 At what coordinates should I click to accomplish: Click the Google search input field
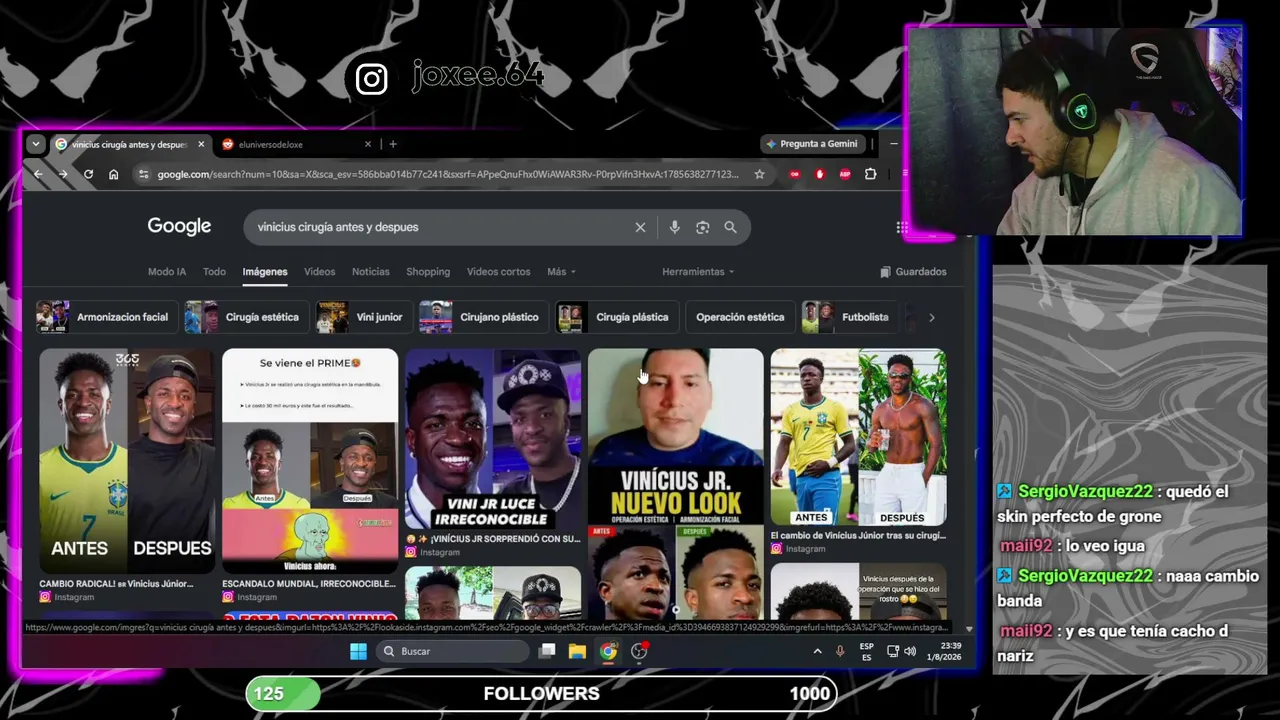tap(440, 227)
